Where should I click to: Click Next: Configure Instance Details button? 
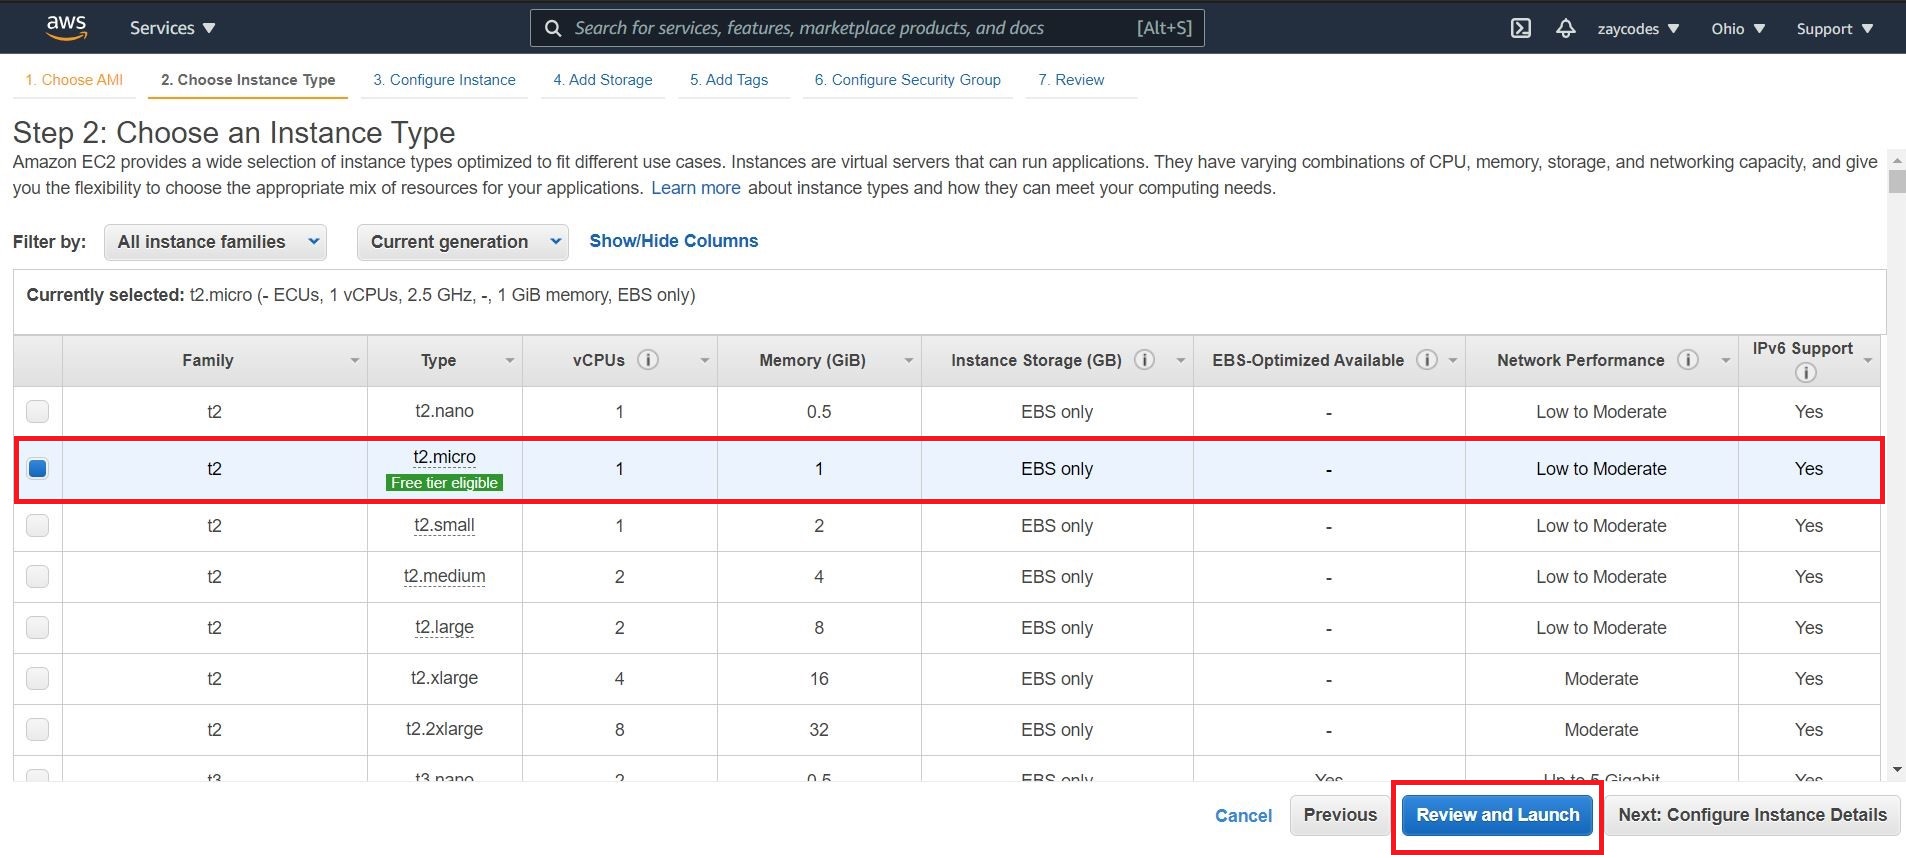(1752, 815)
